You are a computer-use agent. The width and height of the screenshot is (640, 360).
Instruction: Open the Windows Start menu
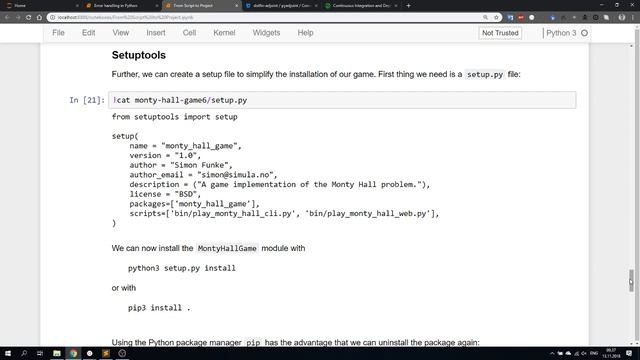pos(8,353)
